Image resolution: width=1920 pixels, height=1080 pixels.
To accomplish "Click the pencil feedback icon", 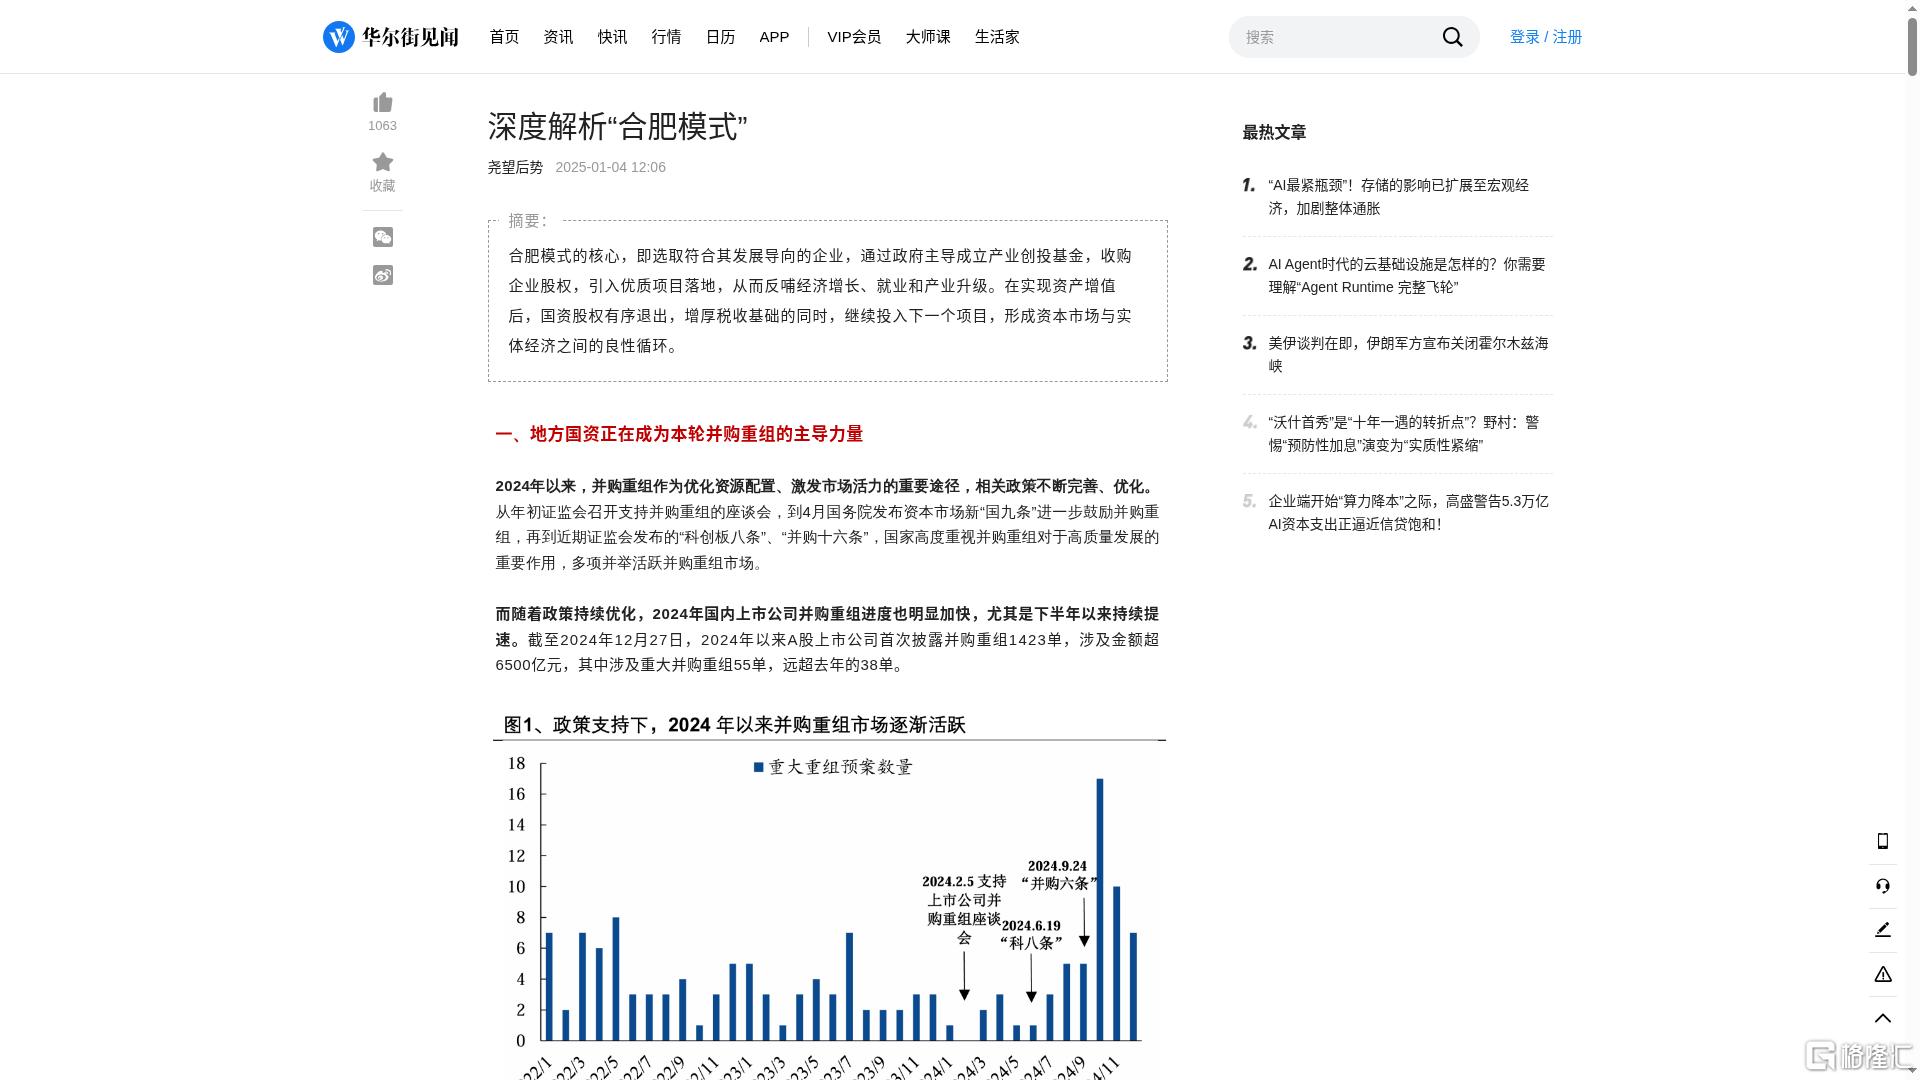I will 1882,930.
